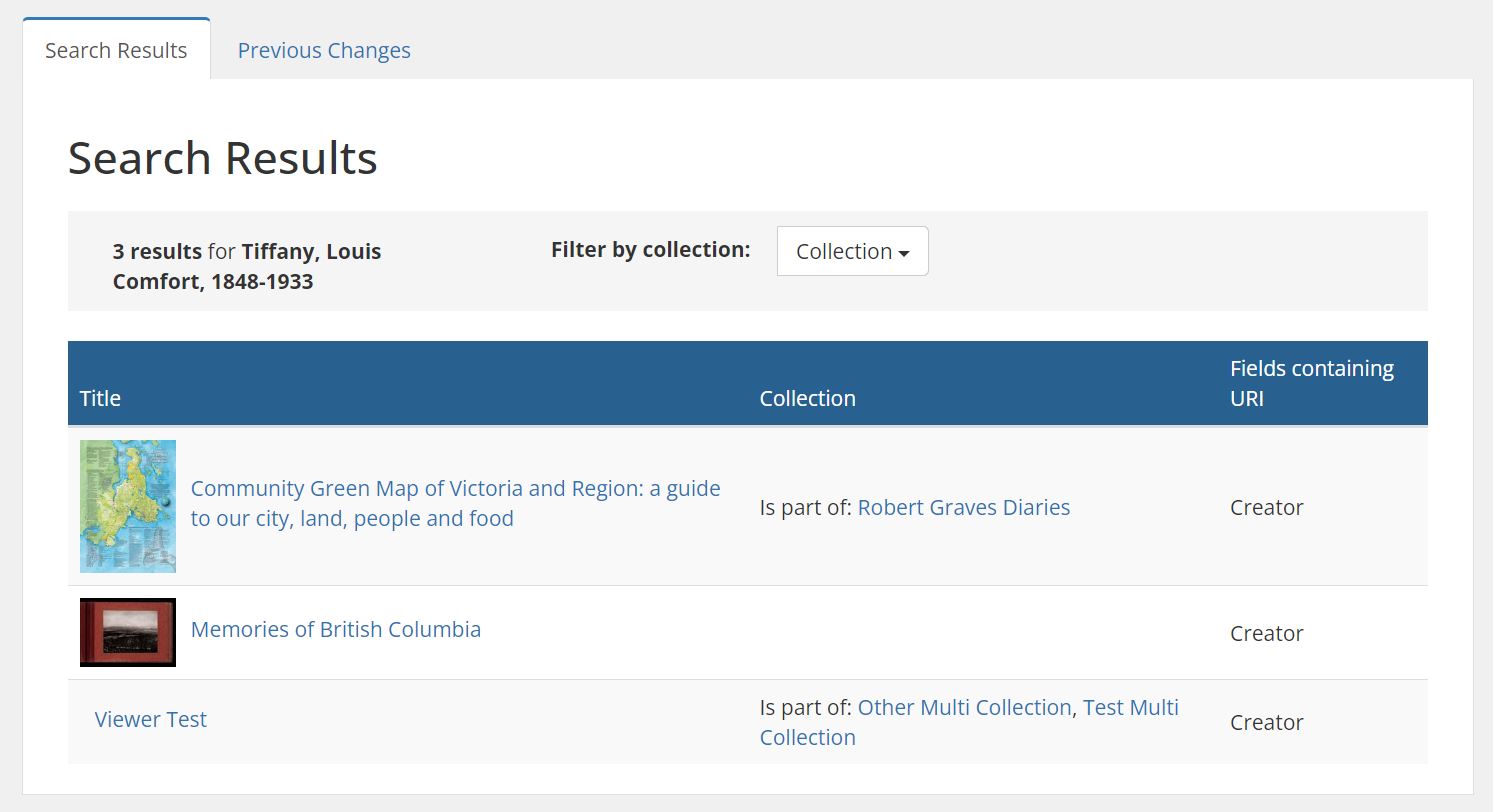Click the Community Green Map thumbnail image

pos(128,506)
